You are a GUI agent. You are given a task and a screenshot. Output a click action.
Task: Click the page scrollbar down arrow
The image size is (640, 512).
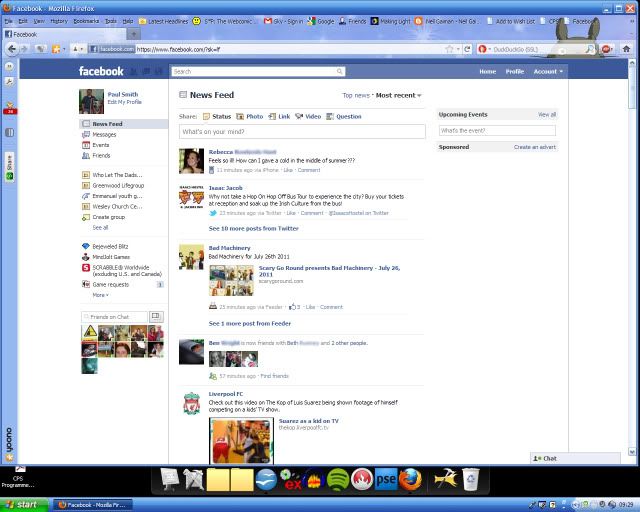point(632,452)
